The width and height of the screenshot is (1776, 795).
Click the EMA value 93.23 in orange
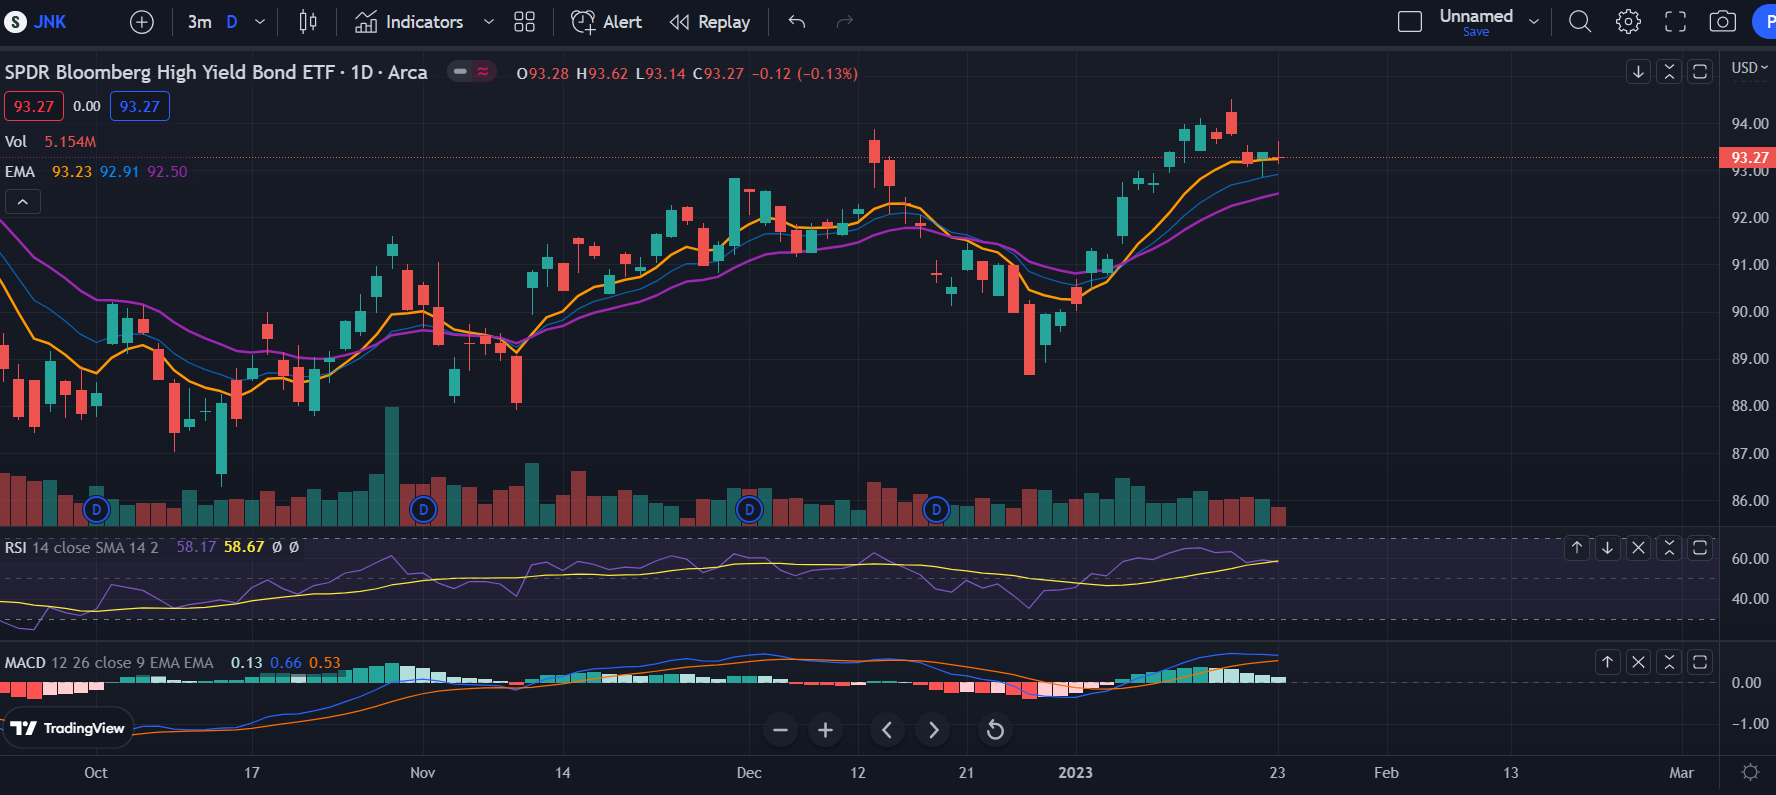pos(72,172)
